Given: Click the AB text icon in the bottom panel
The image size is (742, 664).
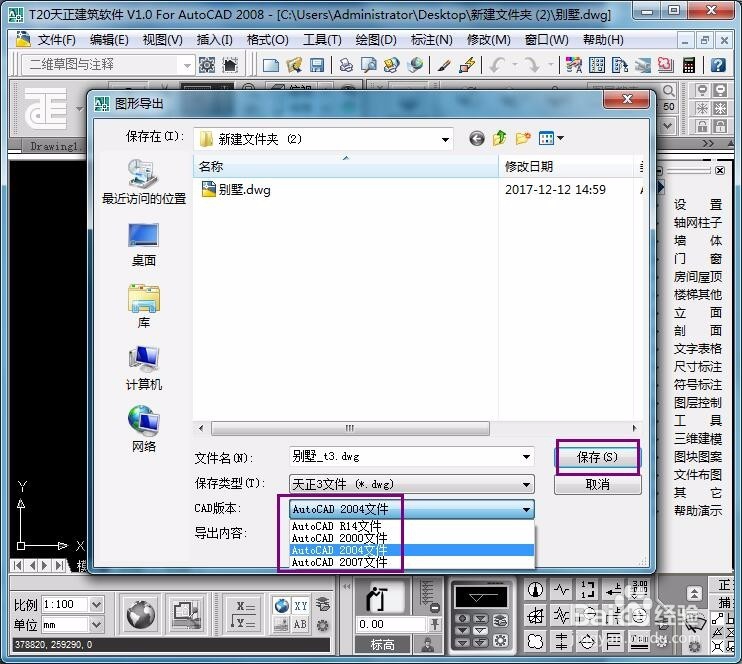Looking at the screenshot, I should point(300,624).
